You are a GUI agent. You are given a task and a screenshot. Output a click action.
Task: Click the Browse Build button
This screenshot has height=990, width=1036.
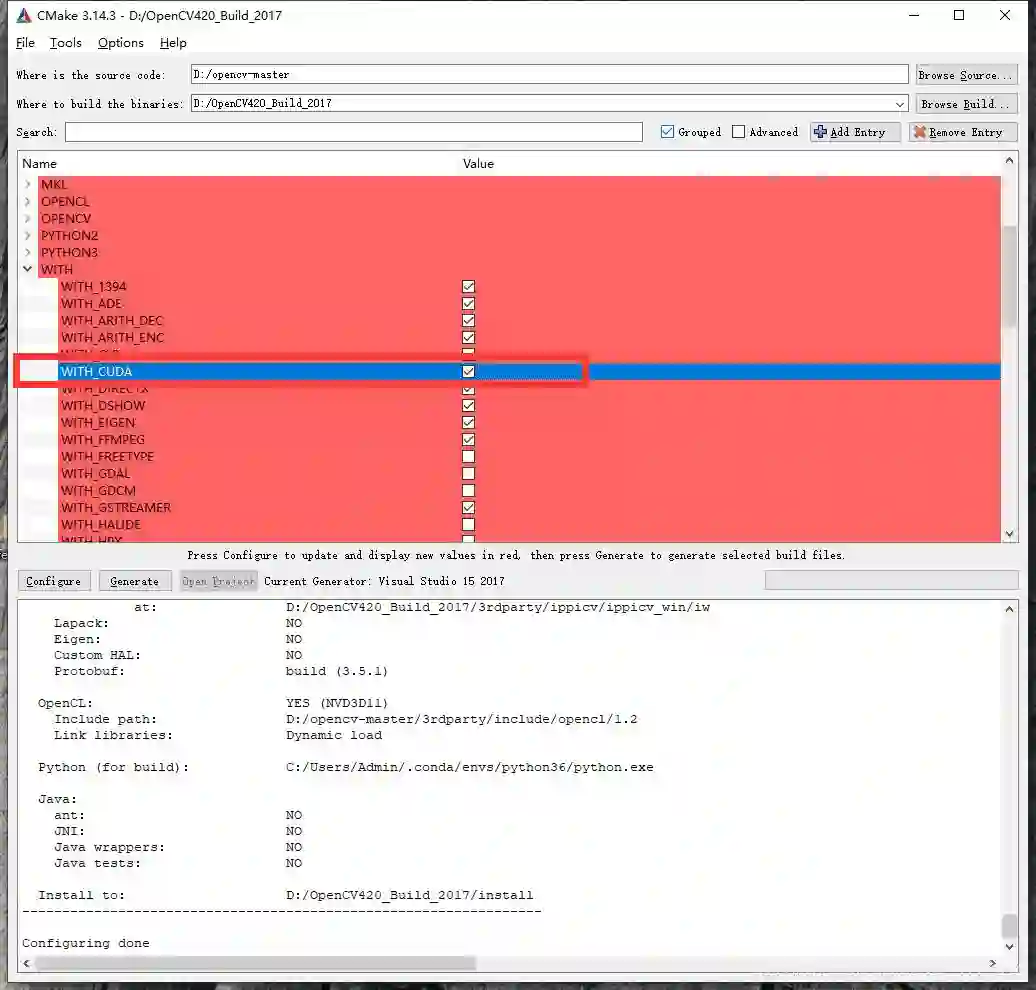966,104
